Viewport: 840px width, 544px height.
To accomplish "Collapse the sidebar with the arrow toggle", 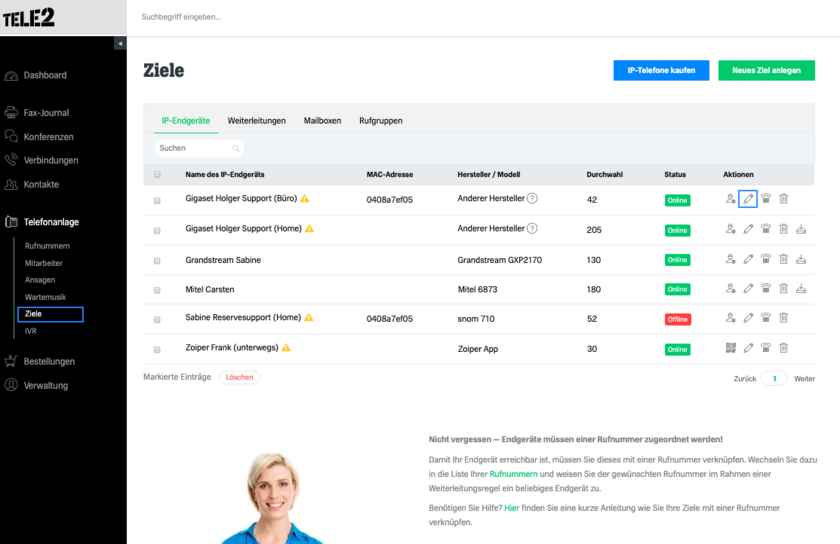I will point(120,43).
